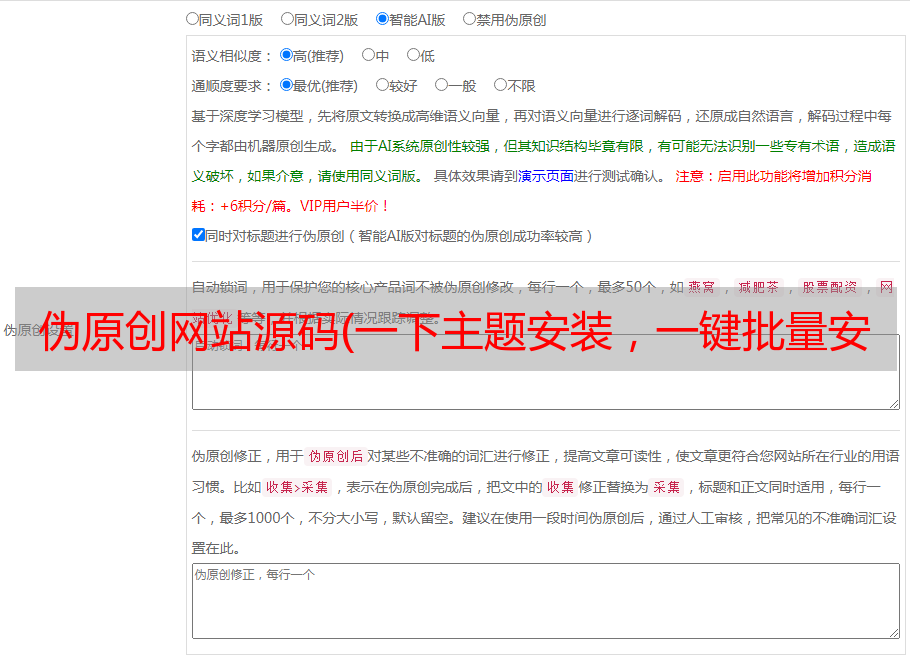Select the 智能AI版 radio option
Image resolution: width=911 pixels, height=658 pixels.
pyautogui.click(x=382, y=19)
